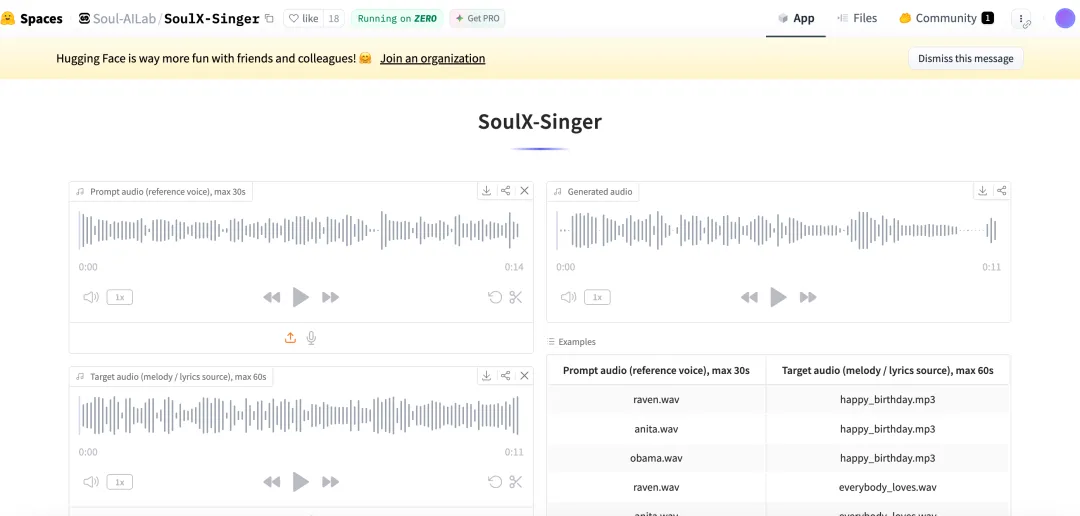Copy the space name to clipboard
Image resolution: width=1080 pixels, height=516 pixels.
[269, 19]
